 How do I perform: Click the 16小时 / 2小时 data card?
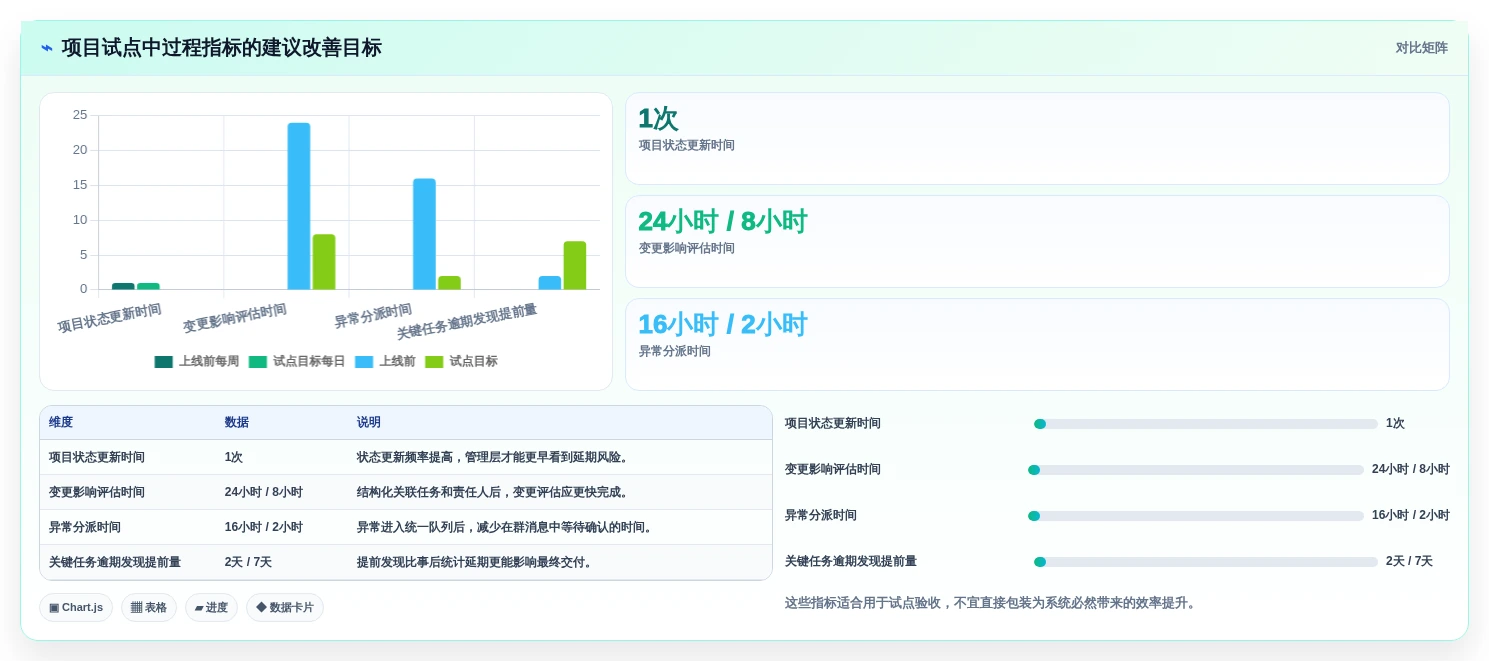(x=1037, y=345)
